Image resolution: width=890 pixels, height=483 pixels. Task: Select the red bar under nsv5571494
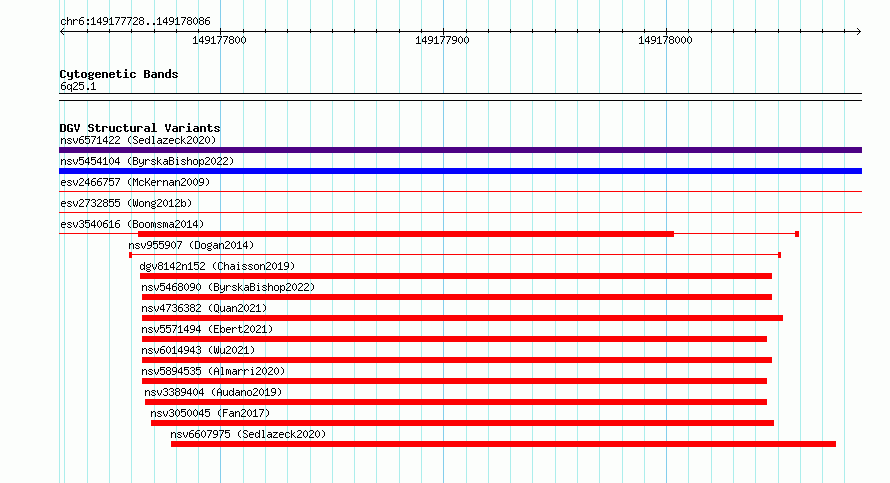coord(454,339)
